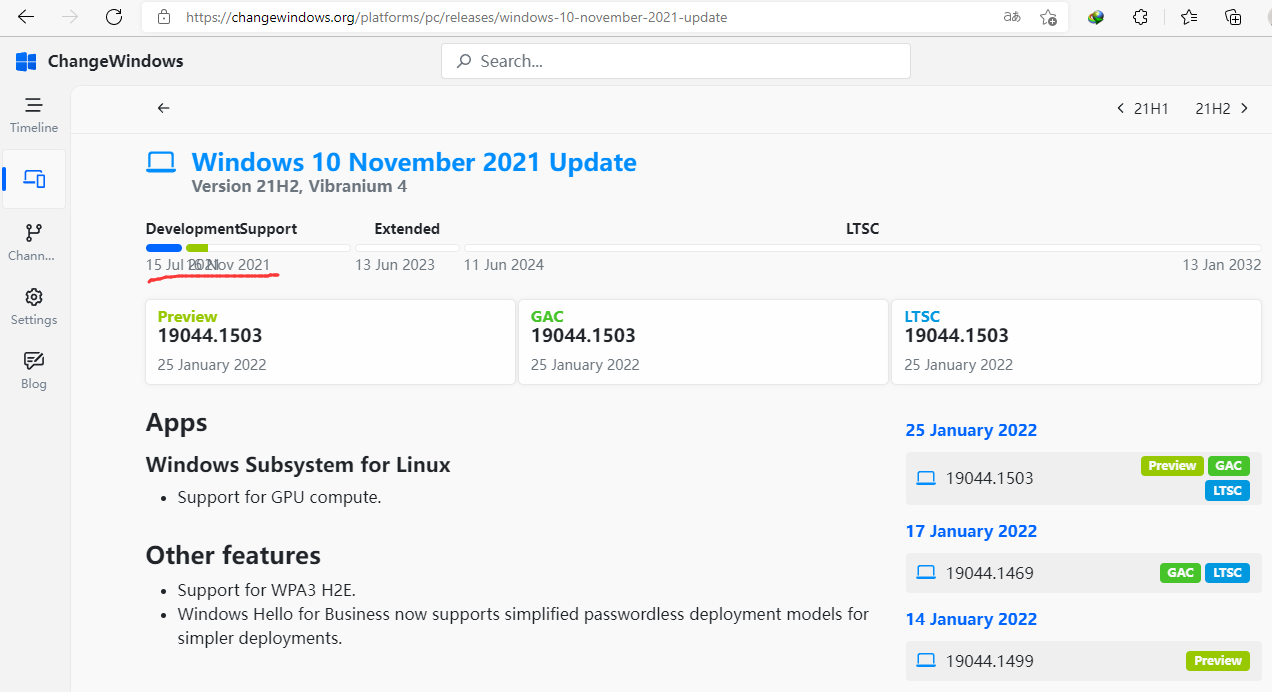
Task: Open the Collections panel in the browser
Action: 1233,17
